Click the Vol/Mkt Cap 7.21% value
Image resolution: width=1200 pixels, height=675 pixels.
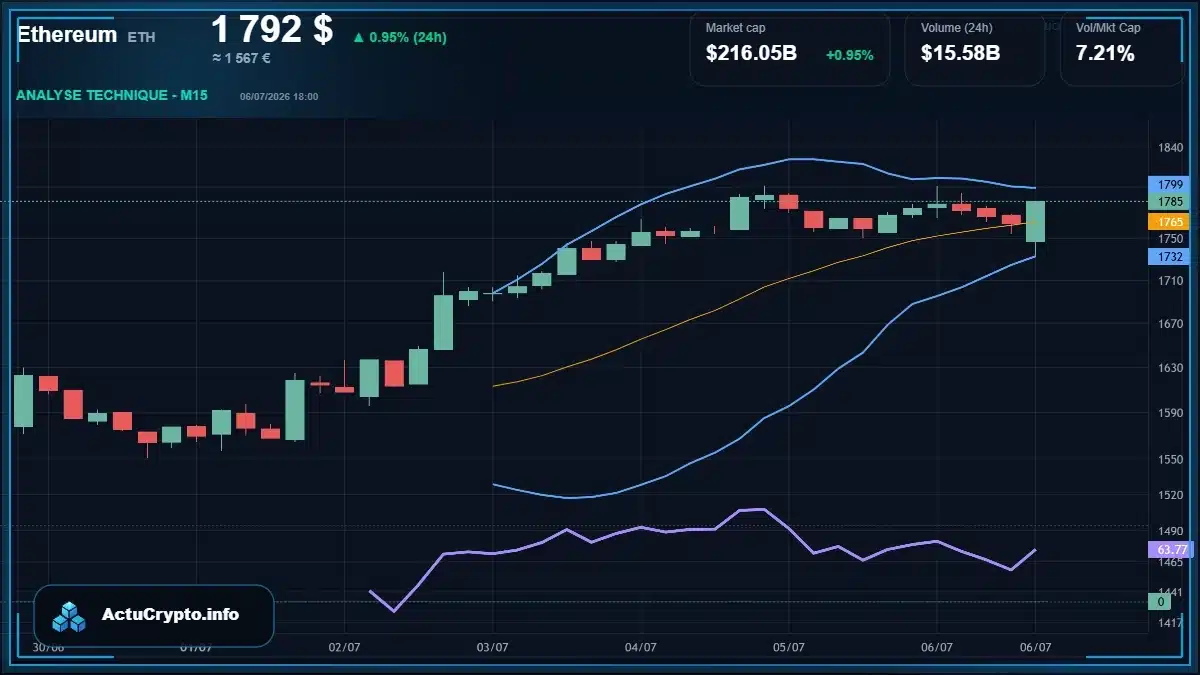(x=1105, y=53)
